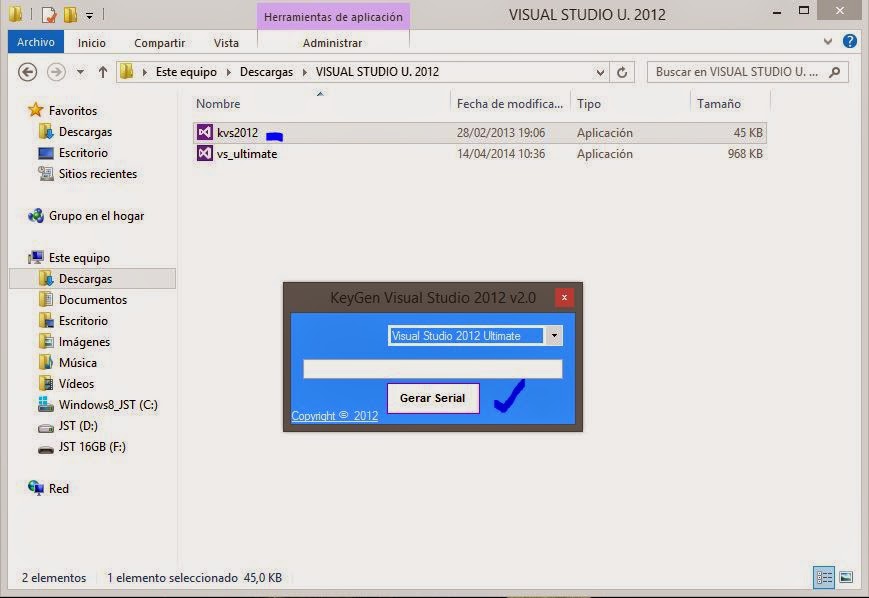Viewport: 869px width, 598px height.
Task: Sort files using the Nombre column header
Action: click(216, 103)
